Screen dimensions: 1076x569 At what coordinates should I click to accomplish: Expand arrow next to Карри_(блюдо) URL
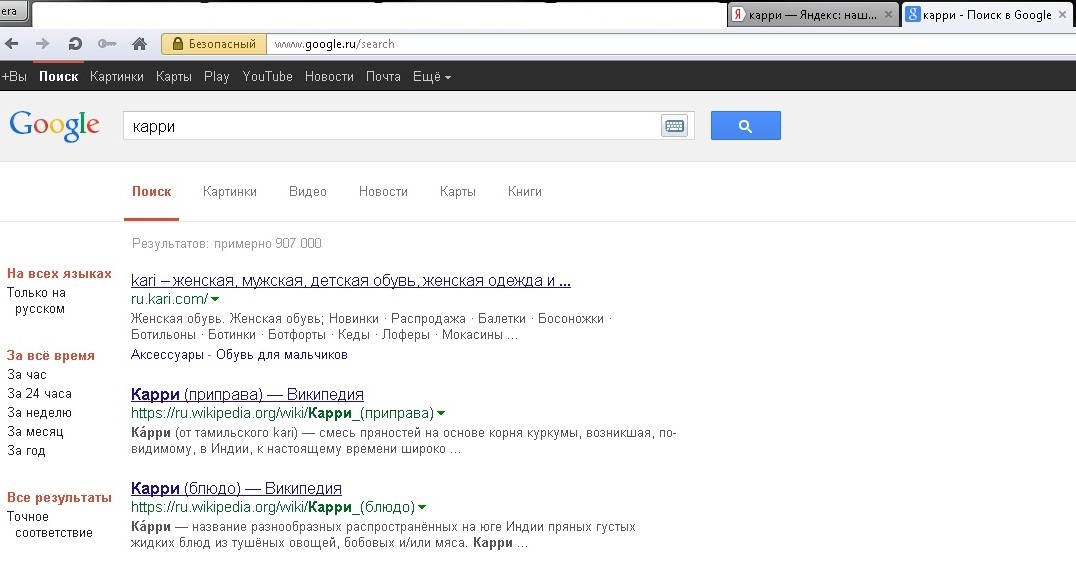pyautogui.click(x=421, y=507)
